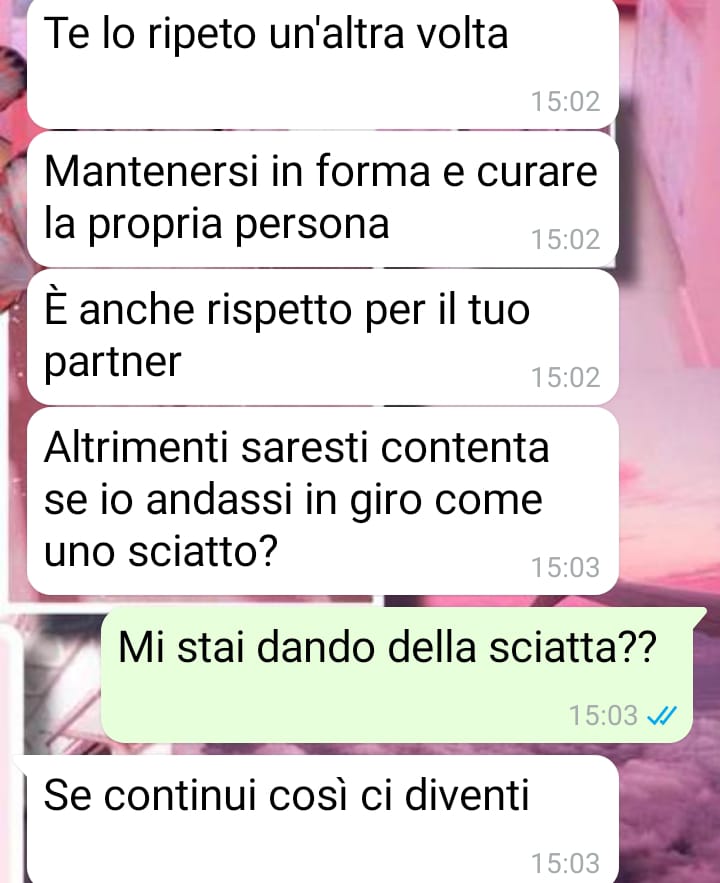Tap the word 'partner' in the third message
This screenshot has width=720, height=883.
[x=113, y=362]
